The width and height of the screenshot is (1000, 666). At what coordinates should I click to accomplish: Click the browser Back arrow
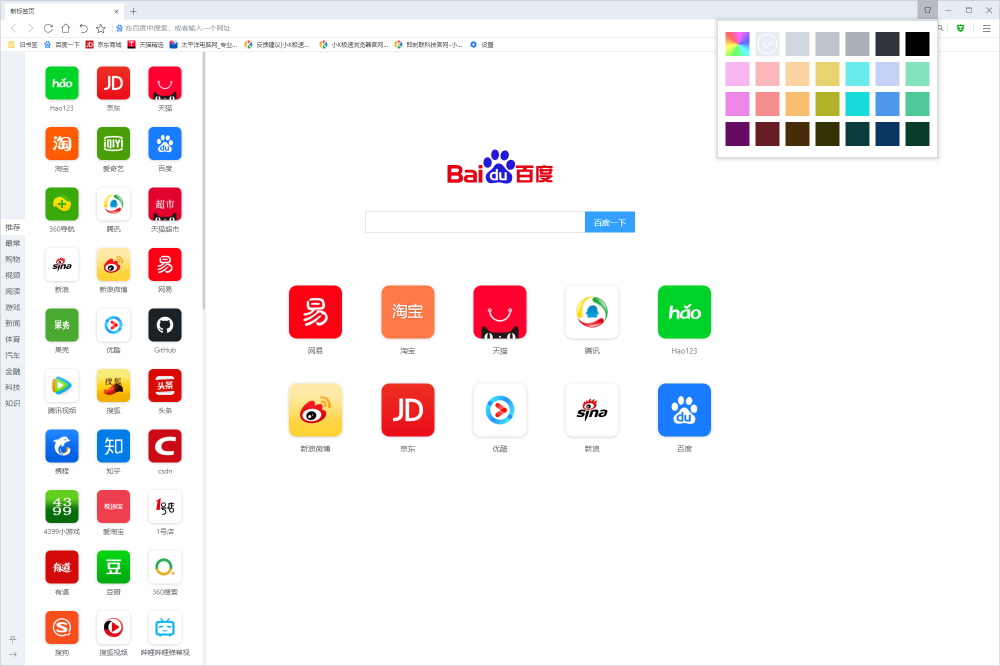(13, 28)
